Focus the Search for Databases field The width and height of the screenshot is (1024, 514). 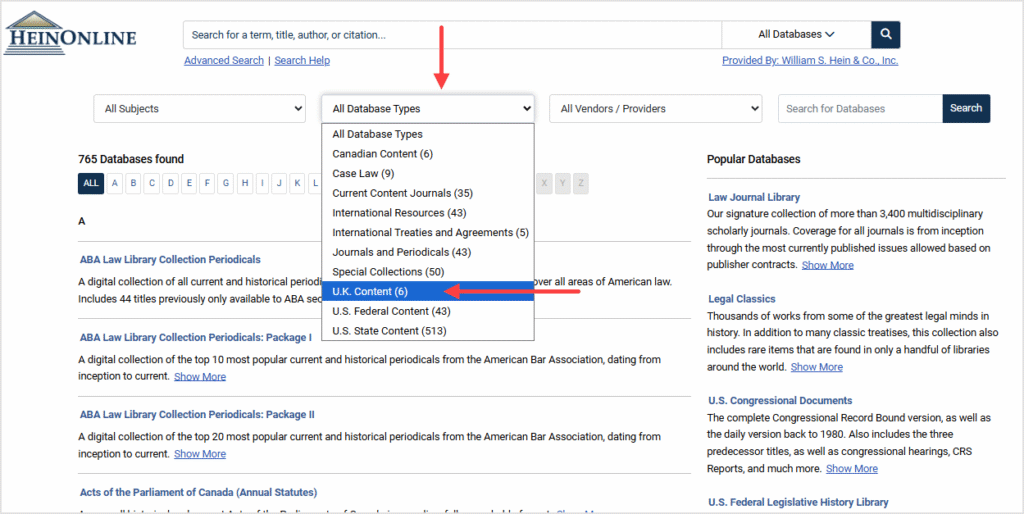tap(860, 108)
